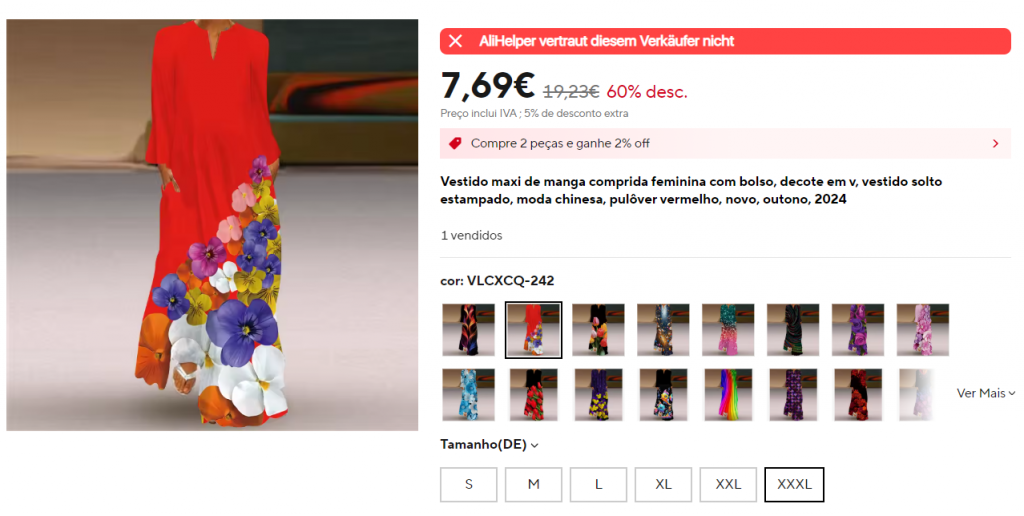Select the rainbow striped dress swatch
Image resolution: width=1024 pixels, height=516 pixels.
tap(728, 395)
